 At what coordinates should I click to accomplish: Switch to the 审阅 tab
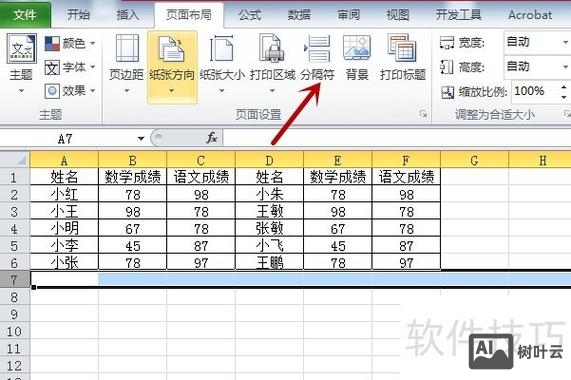[348, 15]
